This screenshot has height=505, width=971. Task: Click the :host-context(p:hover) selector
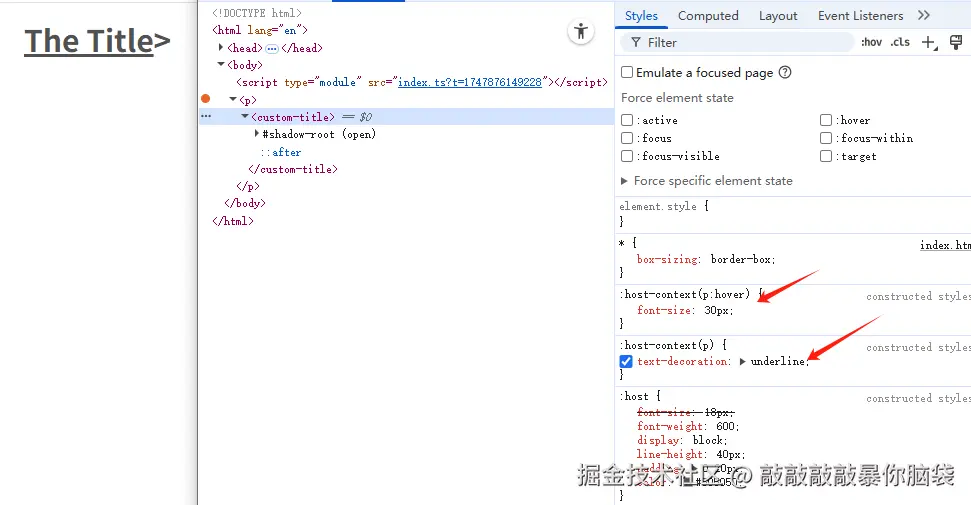tap(684, 294)
